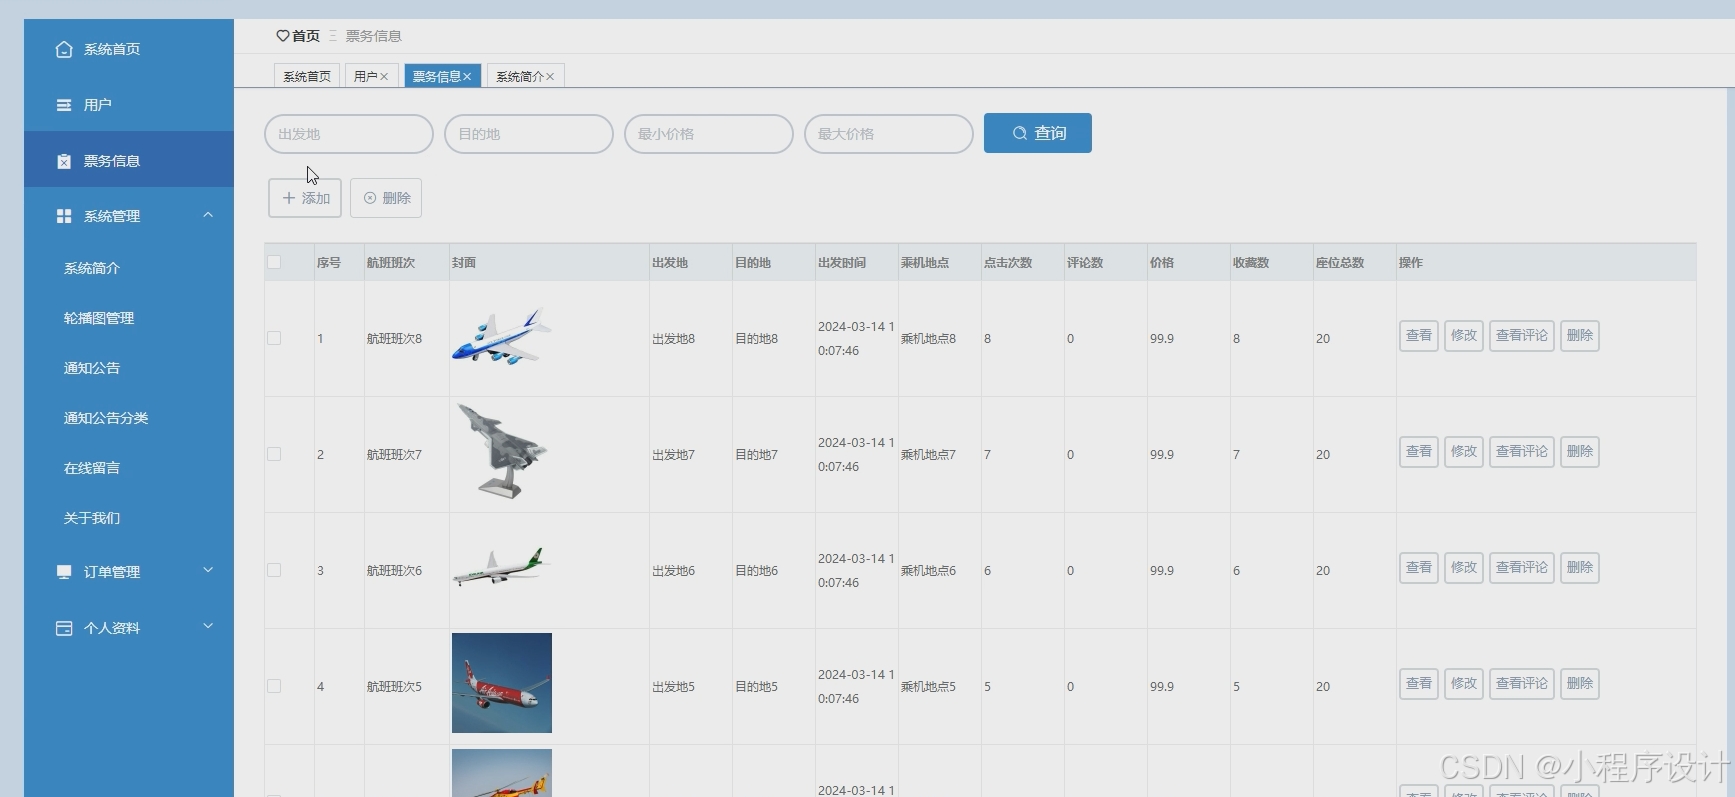Click 查看评论 for 航班班次7
Screen dimensions: 1735x797
(1522, 452)
